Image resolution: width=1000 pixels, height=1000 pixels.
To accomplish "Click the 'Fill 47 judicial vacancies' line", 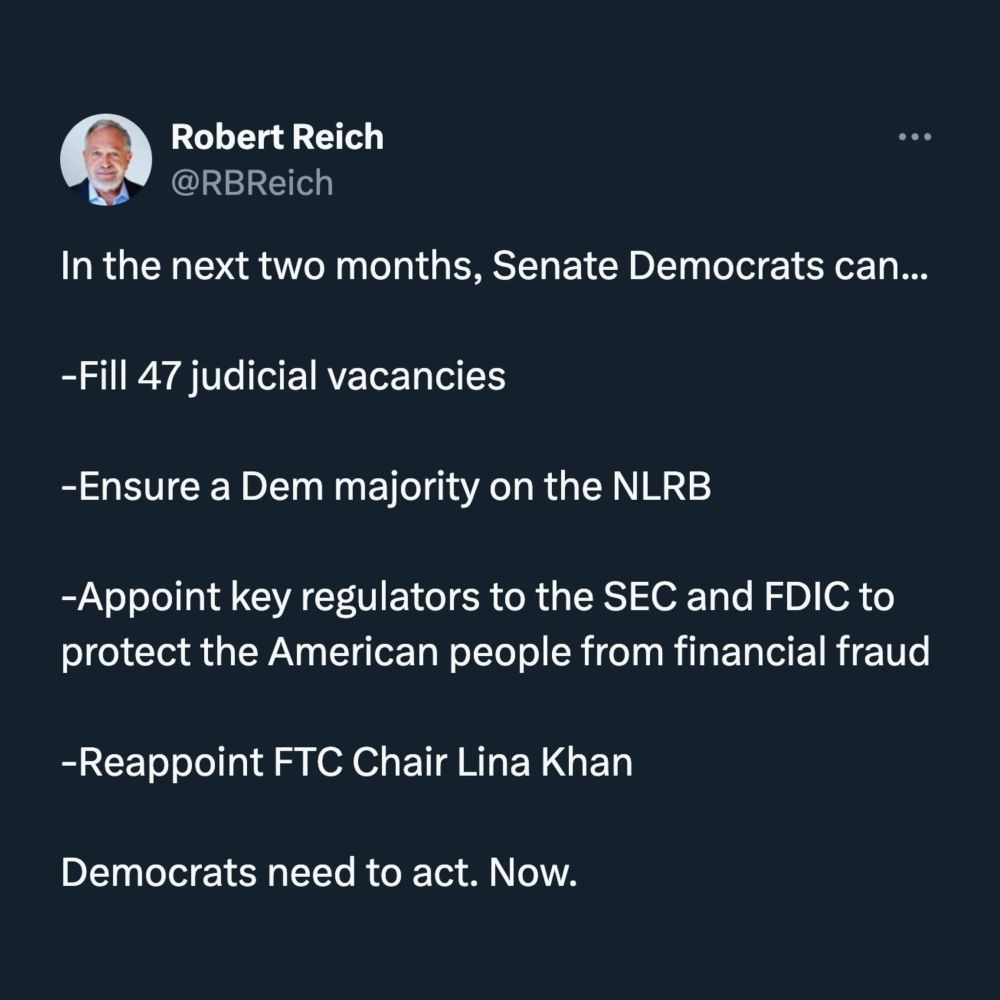I will (x=283, y=376).
